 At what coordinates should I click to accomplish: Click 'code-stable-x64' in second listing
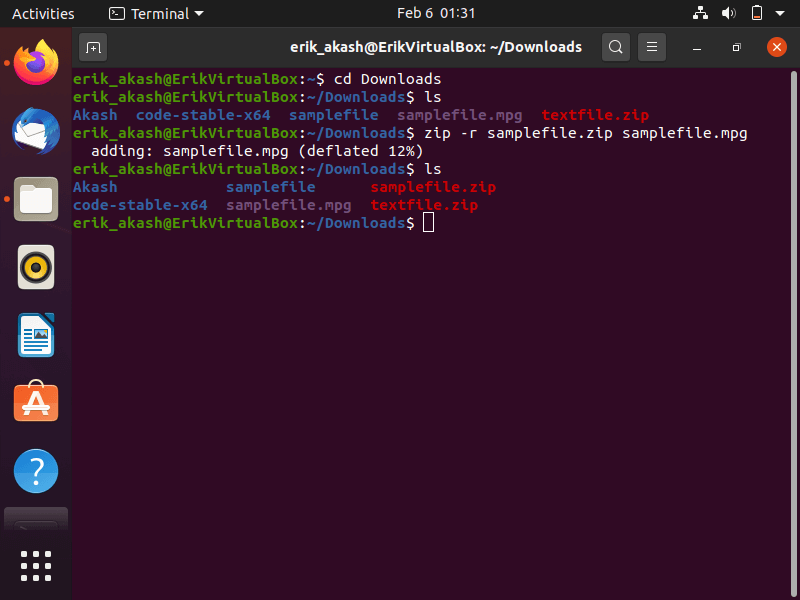pos(140,205)
